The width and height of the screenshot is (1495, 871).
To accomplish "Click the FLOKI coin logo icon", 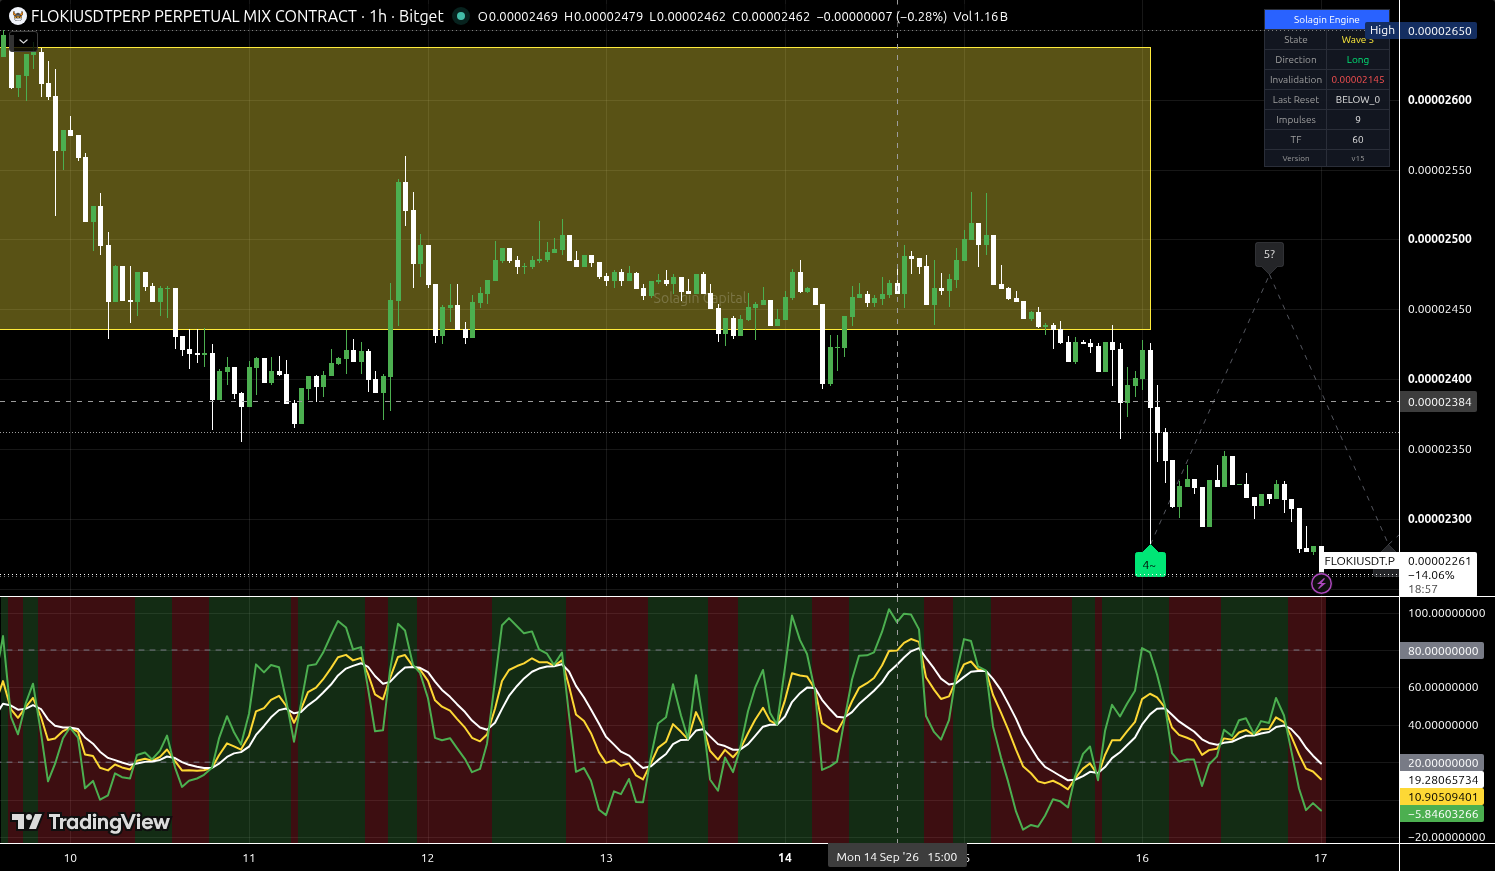I will coord(17,16).
